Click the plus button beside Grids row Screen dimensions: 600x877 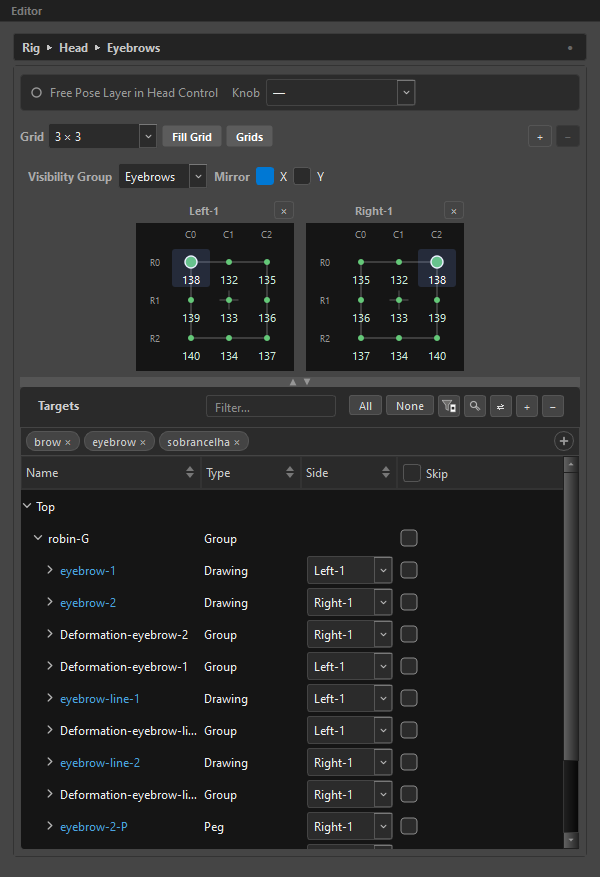(x=540, y=136)
